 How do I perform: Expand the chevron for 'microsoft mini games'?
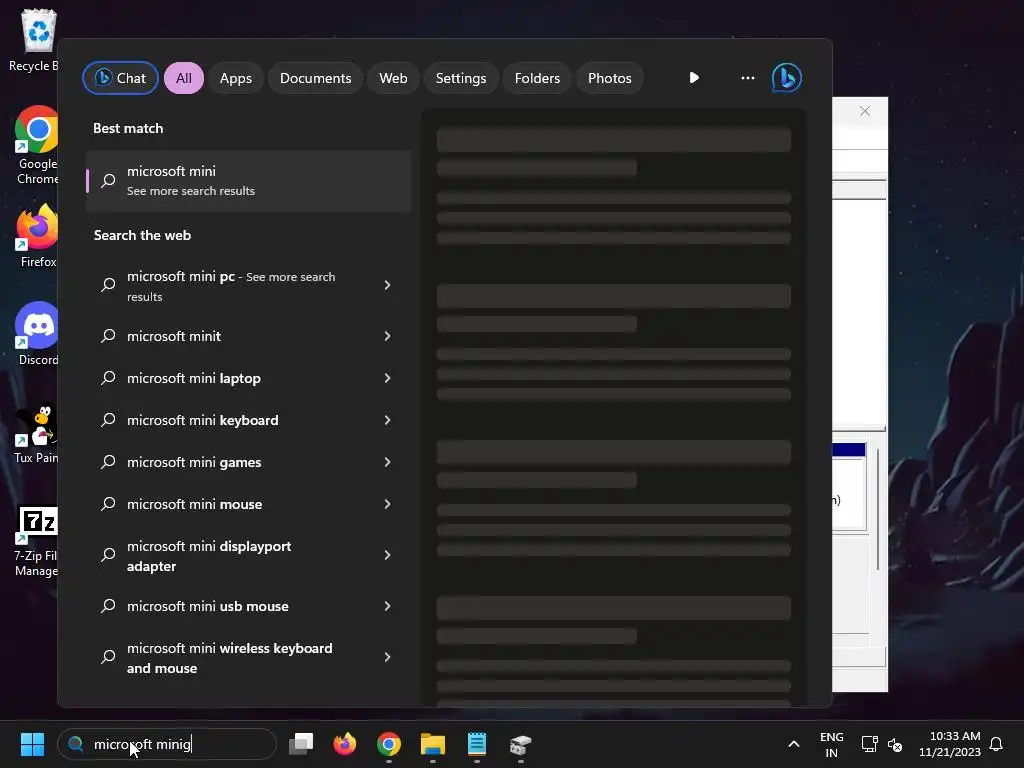[x=387, y=462]
